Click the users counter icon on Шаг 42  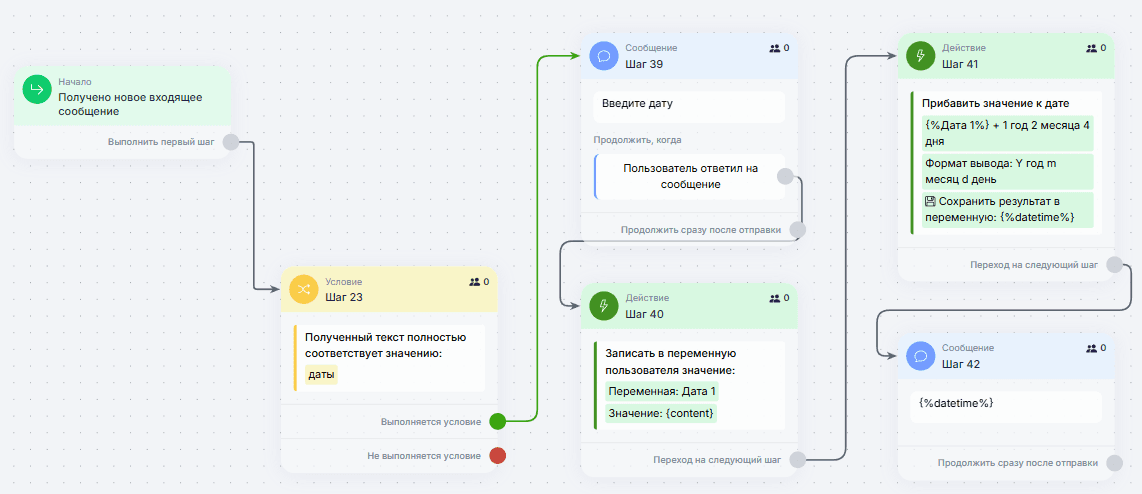click(1091, 348)
